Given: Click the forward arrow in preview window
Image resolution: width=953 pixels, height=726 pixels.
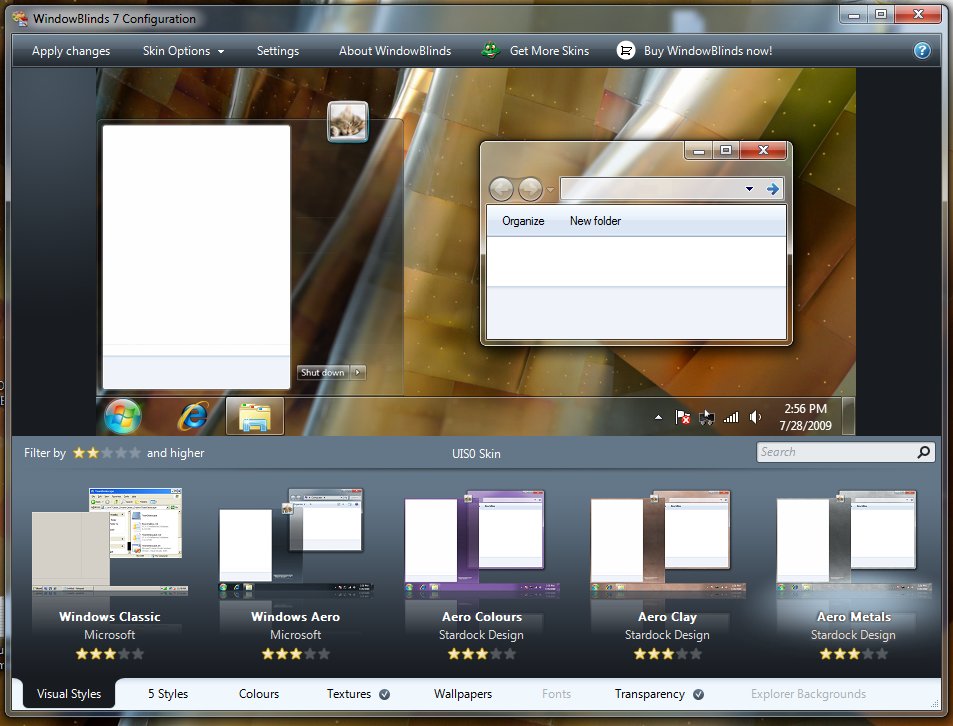Looking at the screenshot, I should point(530,190).
